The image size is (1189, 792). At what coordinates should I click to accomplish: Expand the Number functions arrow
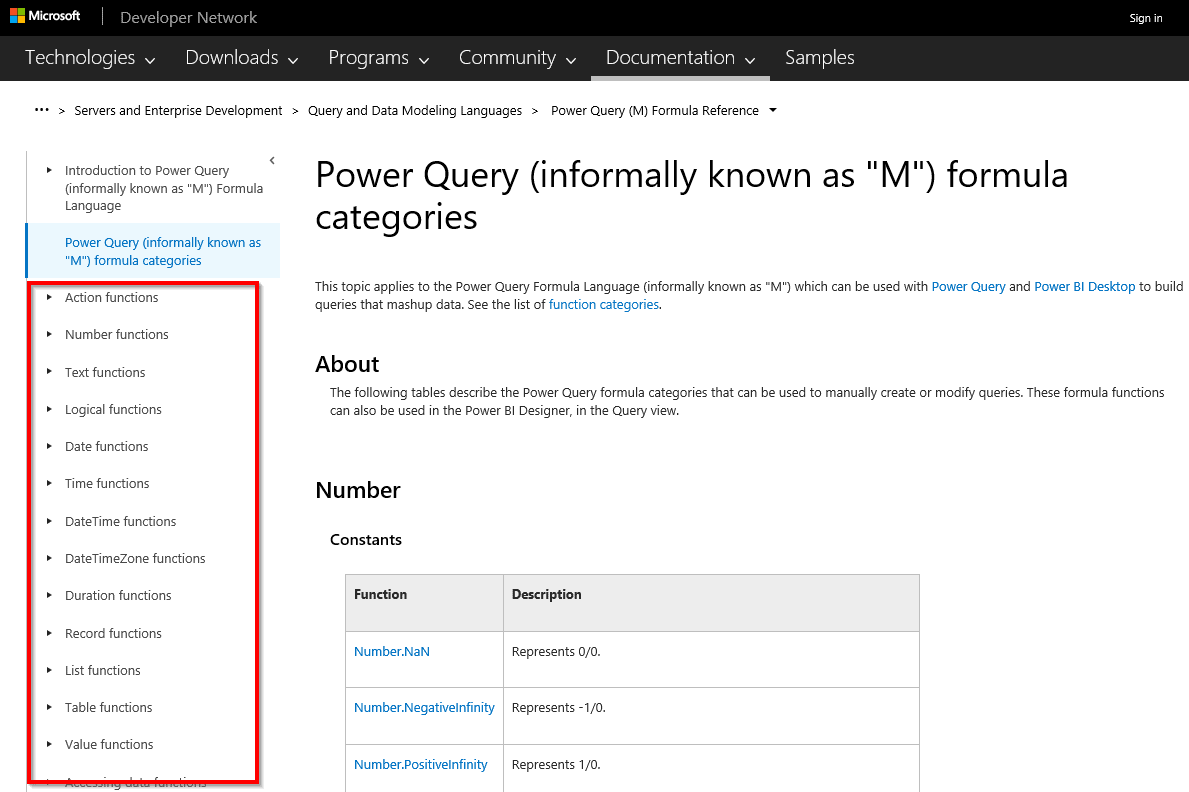click(49, 334)
